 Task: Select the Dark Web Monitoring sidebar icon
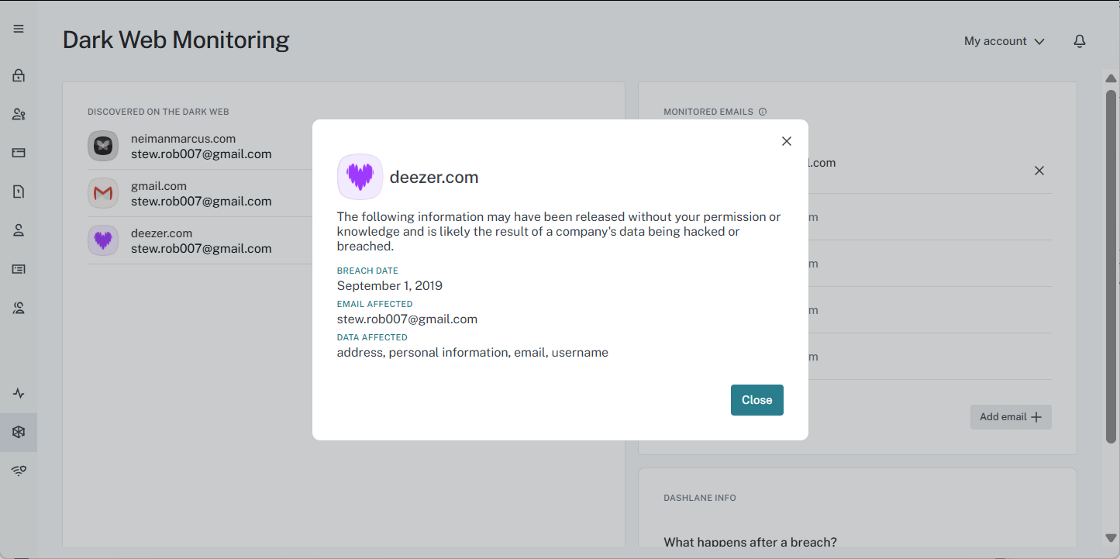point(18,432)
